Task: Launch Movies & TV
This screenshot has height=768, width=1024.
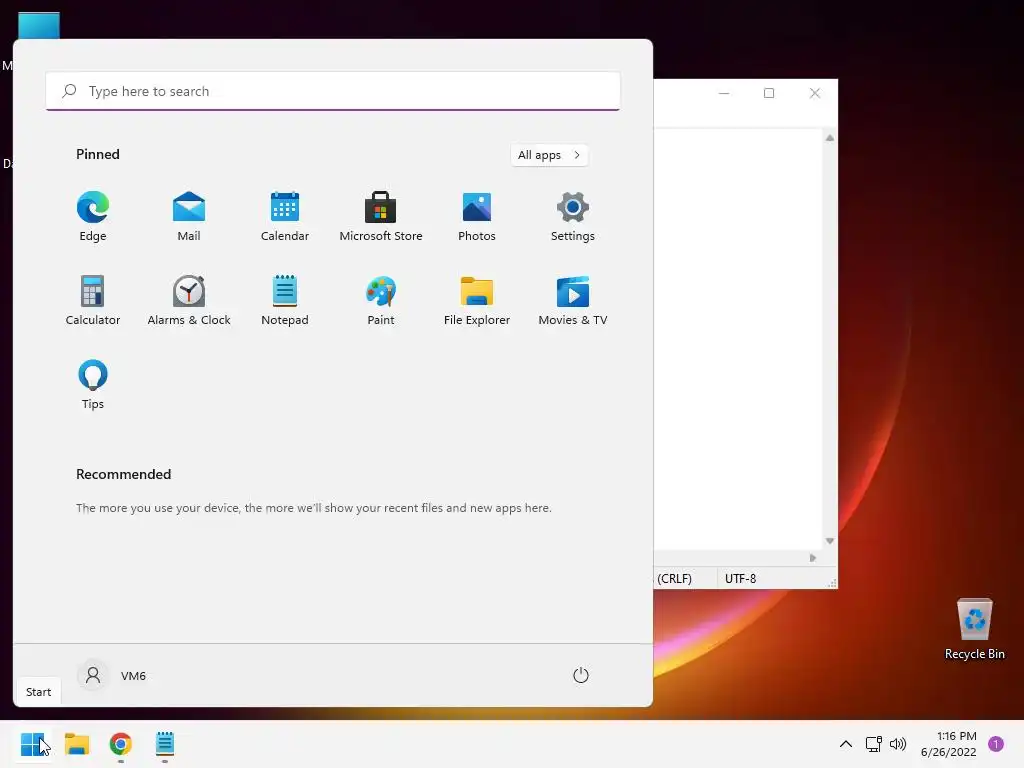Action: tap(573, 301)
